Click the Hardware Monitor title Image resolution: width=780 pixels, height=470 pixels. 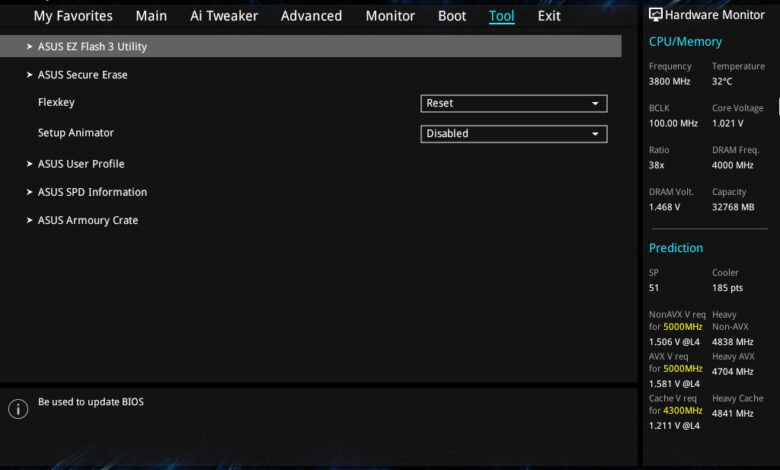coord(714,15)
